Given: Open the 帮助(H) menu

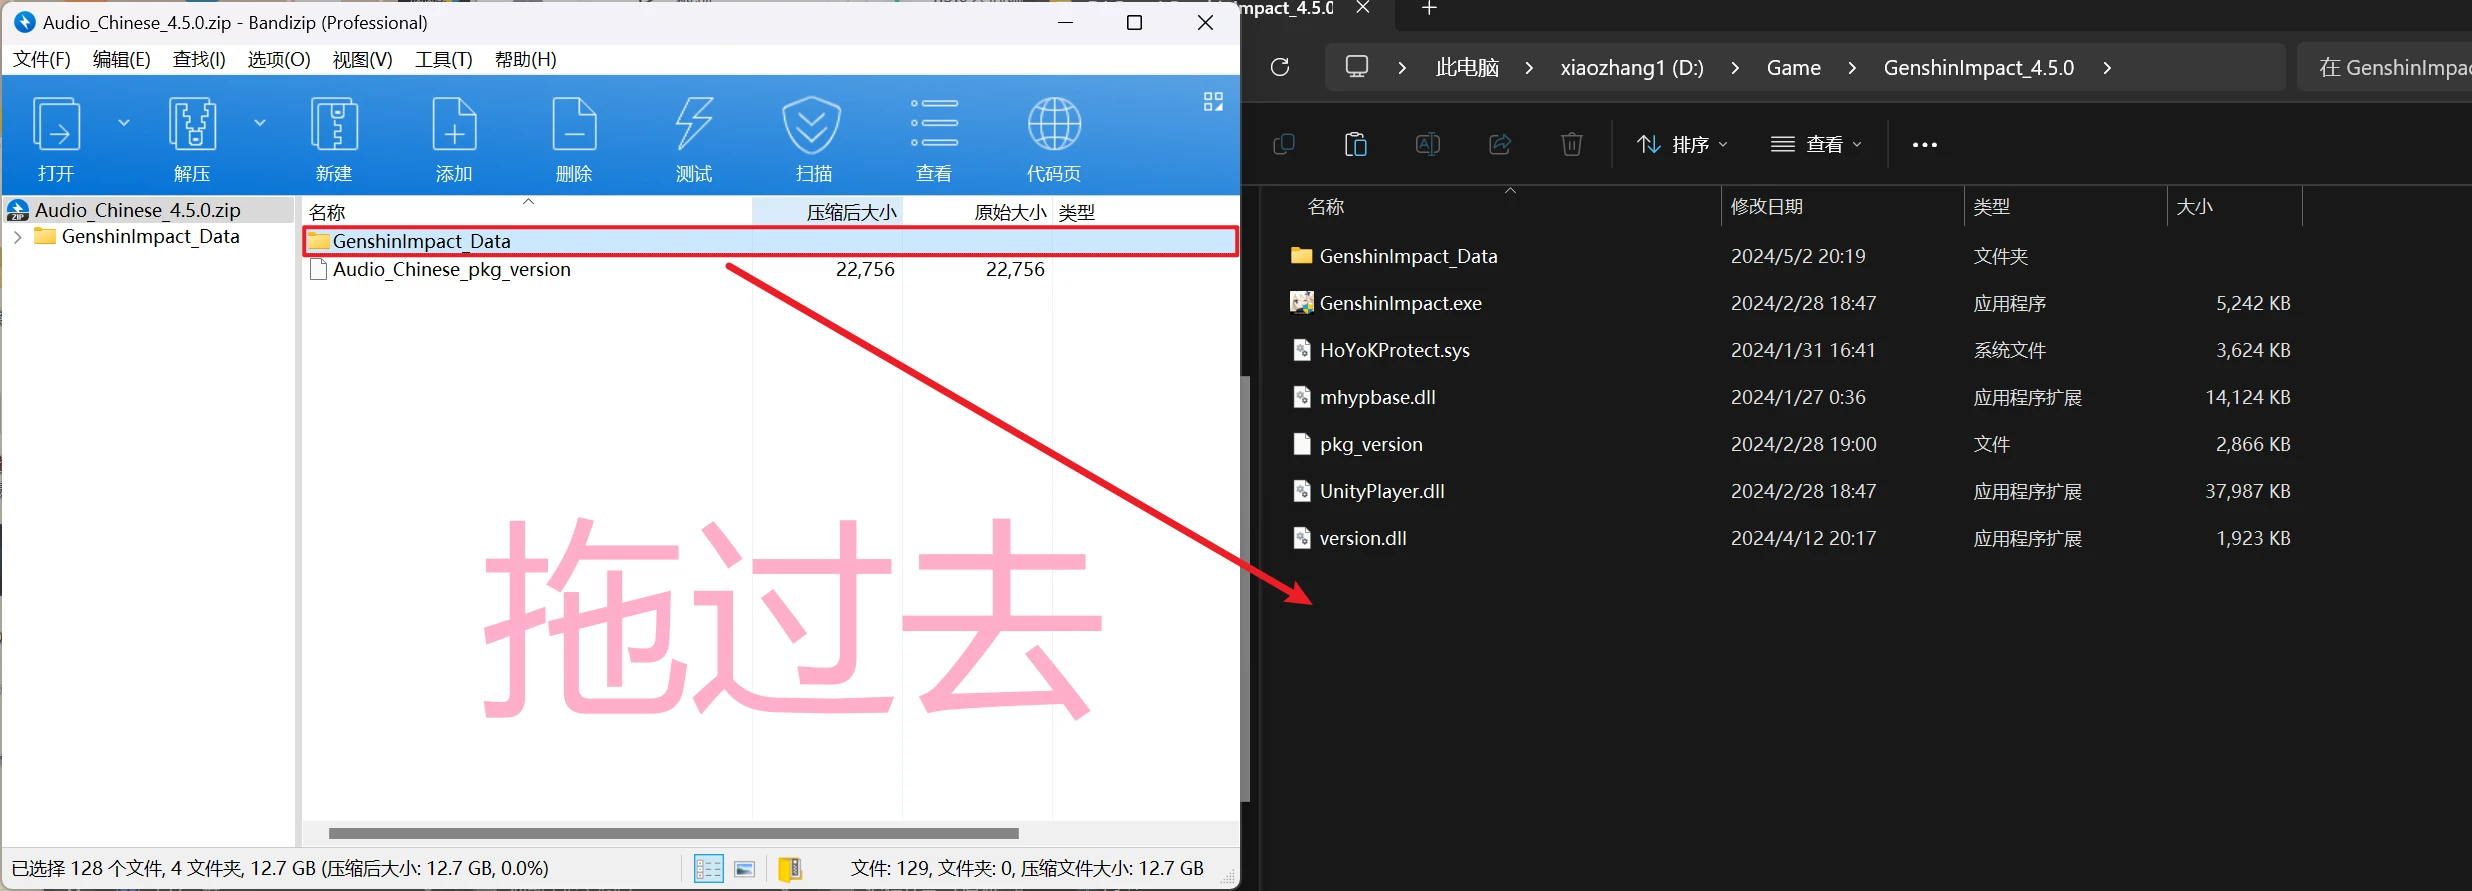Looking at the screenshot, I should point(526,59).
